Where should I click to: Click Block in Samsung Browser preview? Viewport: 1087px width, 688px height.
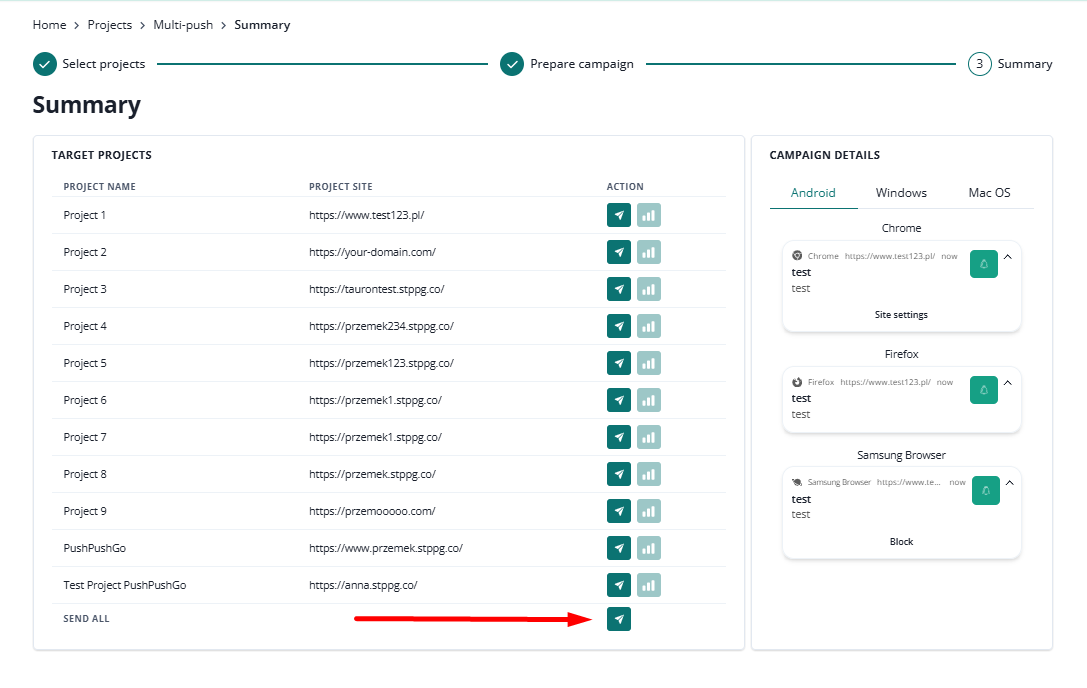coord(901,542)
